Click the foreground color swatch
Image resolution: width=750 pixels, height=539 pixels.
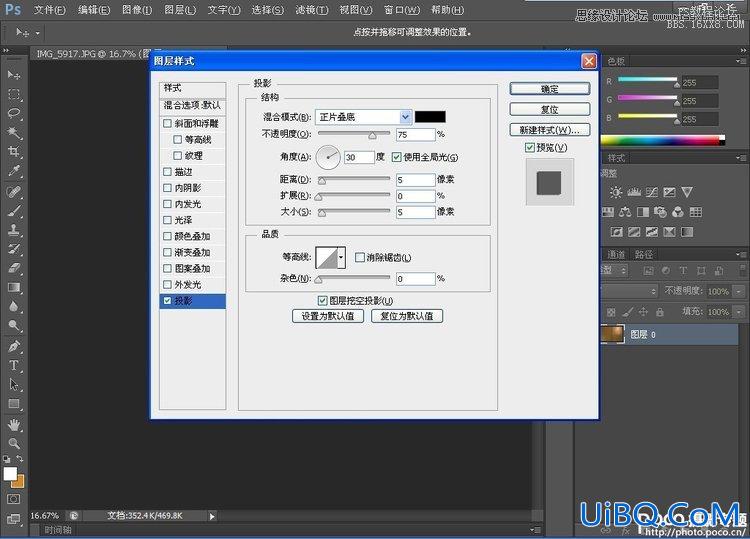point(10,473)
